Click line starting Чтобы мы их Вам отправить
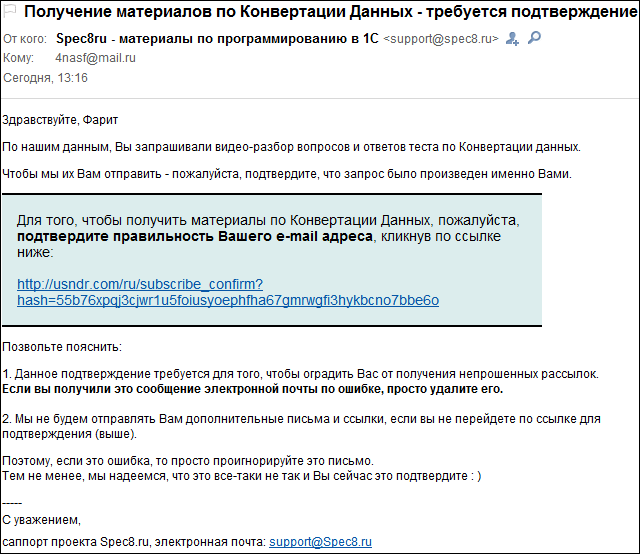Viewport: 640px width, 554px height. (287, 174)
